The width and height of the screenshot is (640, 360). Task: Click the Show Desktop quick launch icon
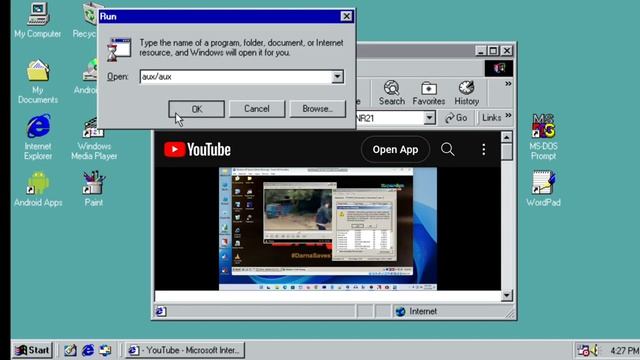pos(70,350)
